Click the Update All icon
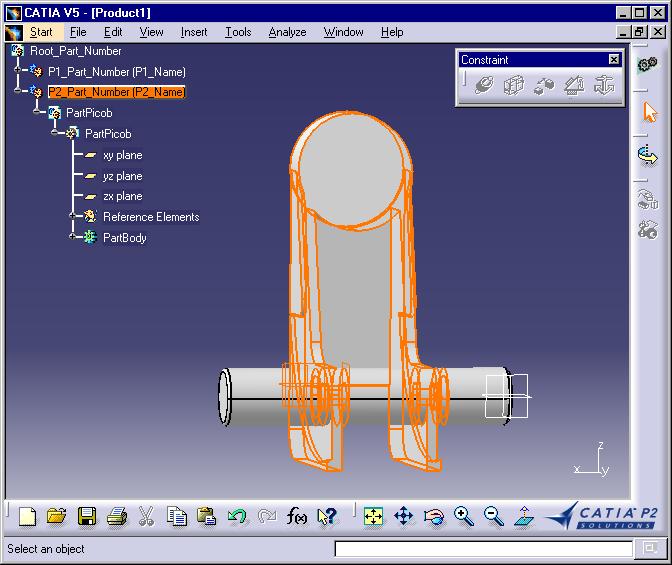This screenshot has width=672, height=565. coord(647,155)
